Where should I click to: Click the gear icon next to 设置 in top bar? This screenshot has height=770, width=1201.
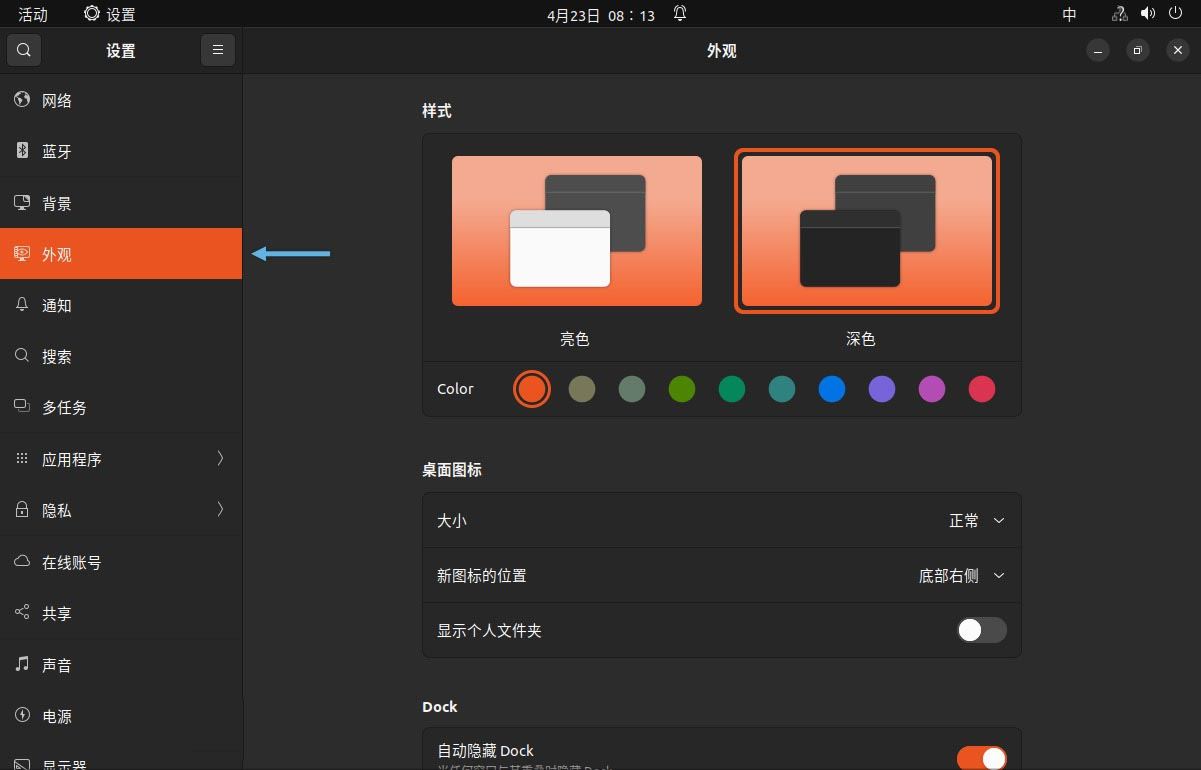point(92,14)
